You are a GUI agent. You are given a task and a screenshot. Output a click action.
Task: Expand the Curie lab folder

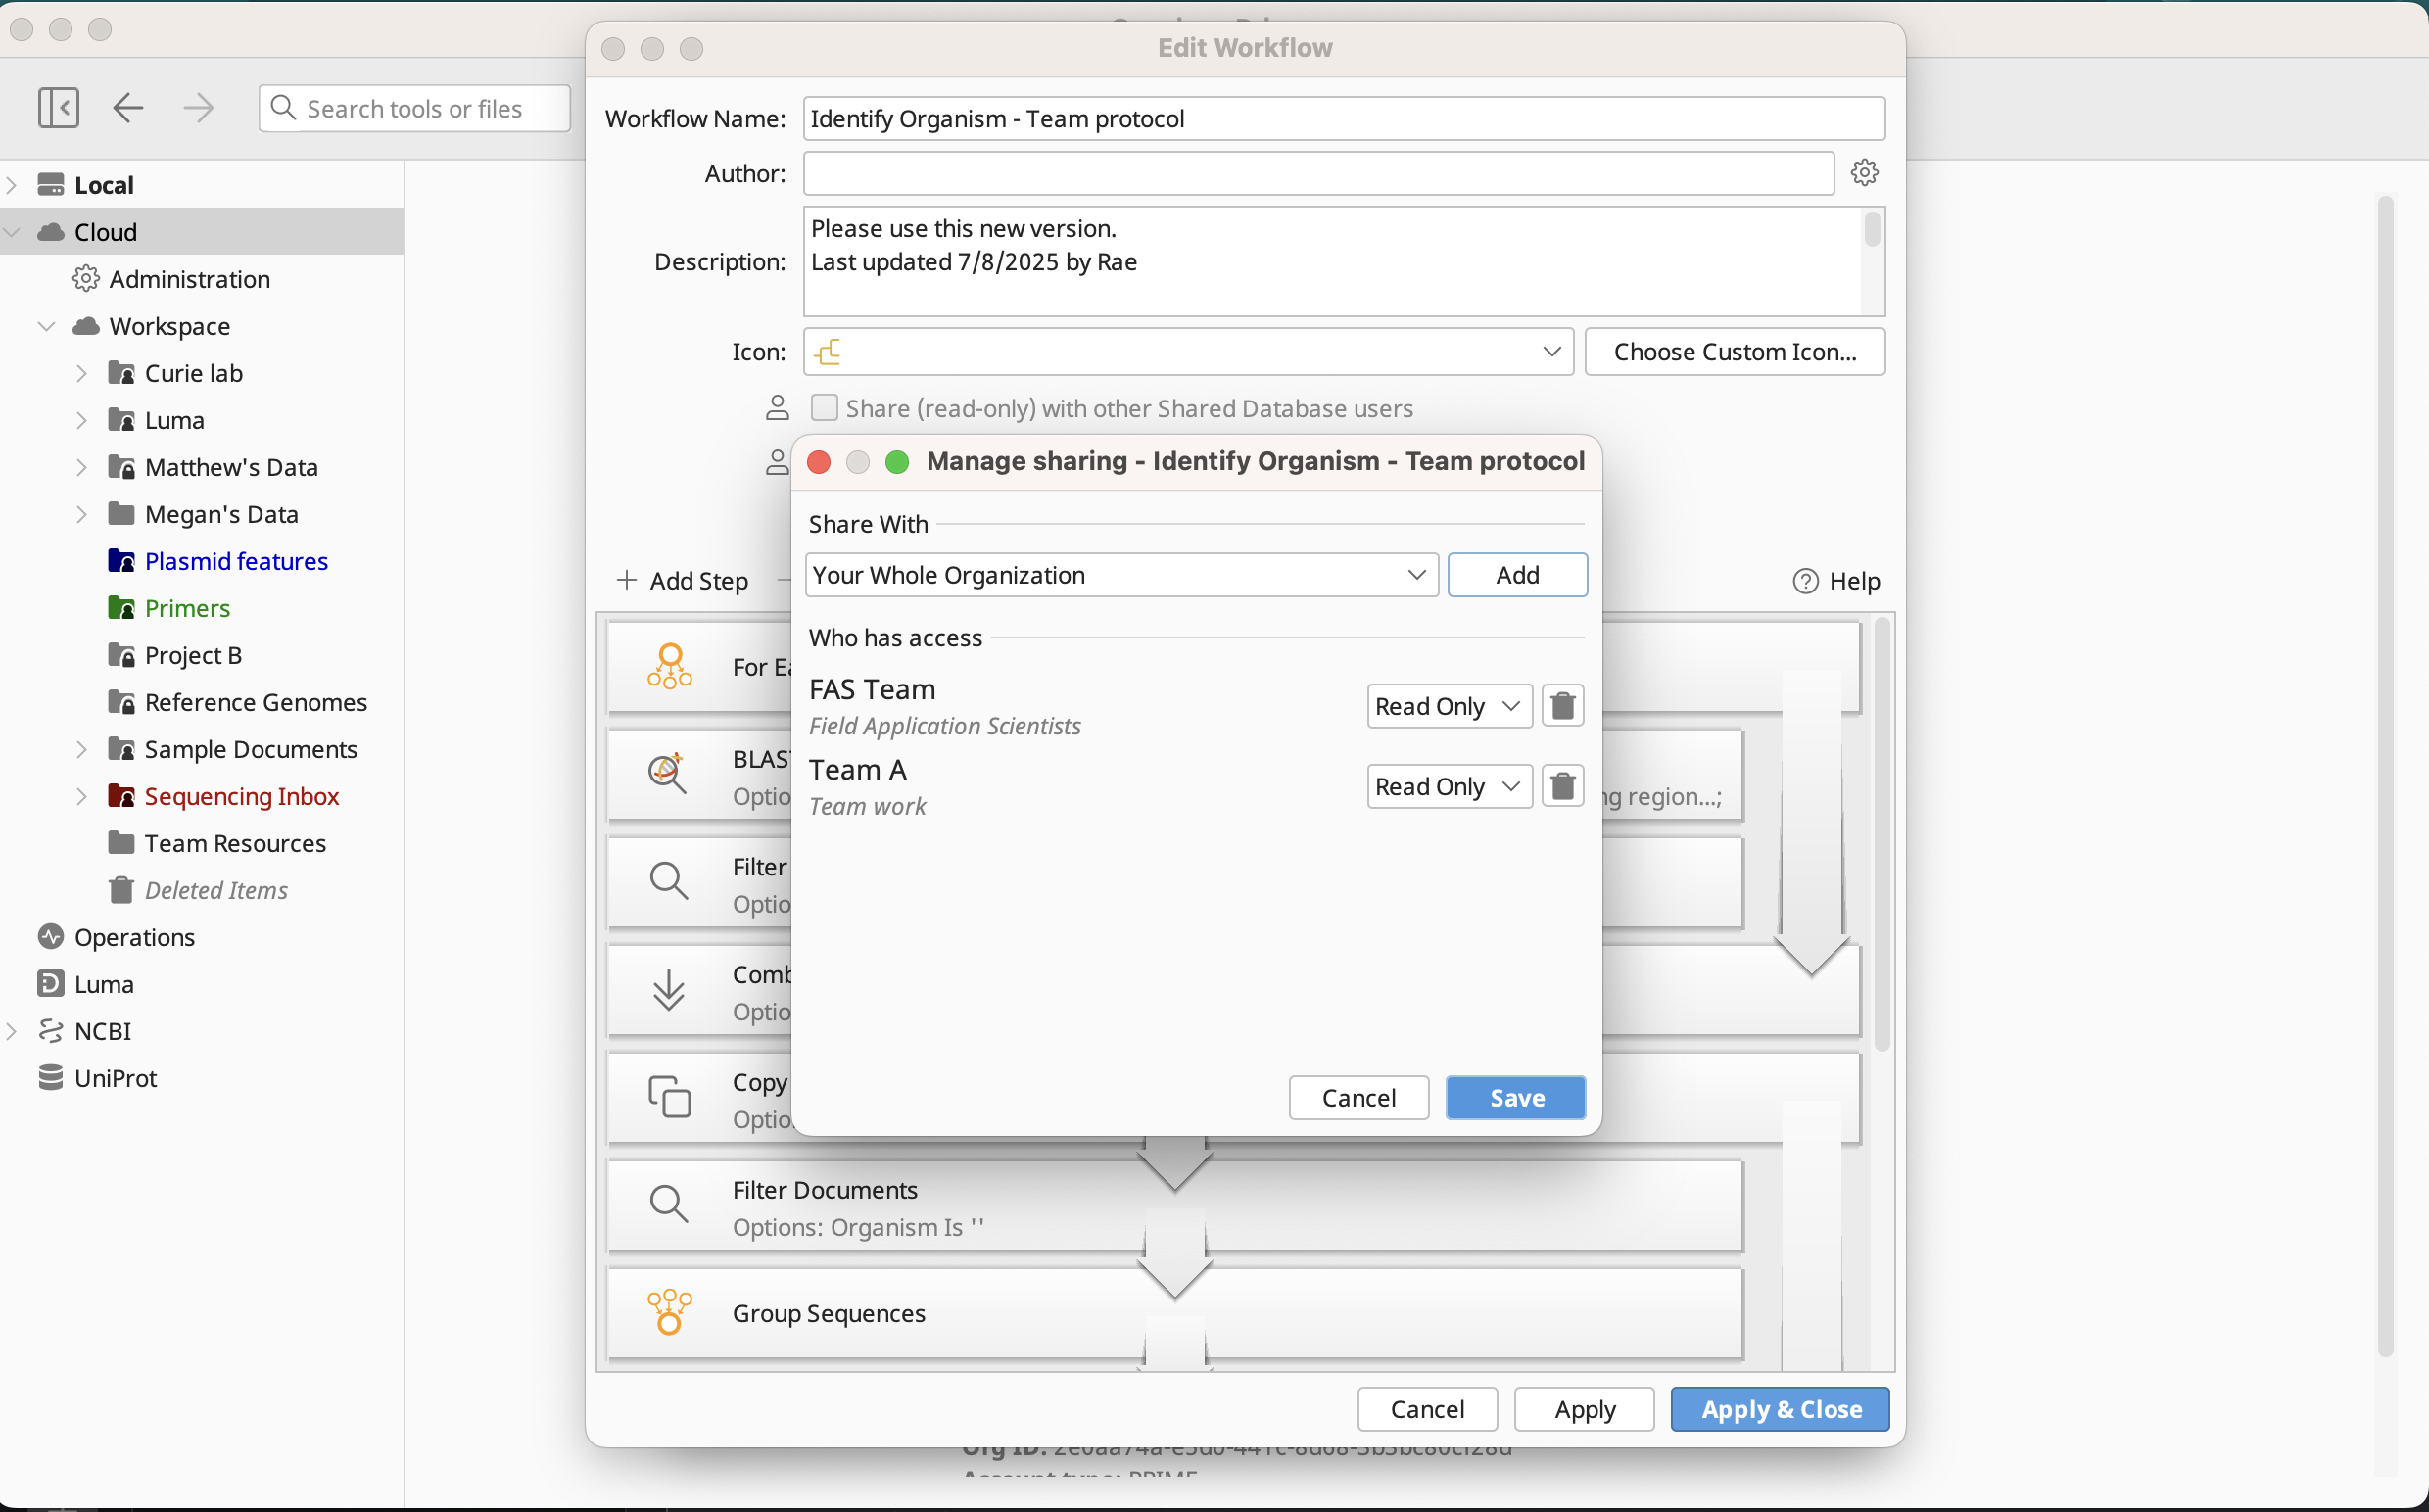point(82,373)
